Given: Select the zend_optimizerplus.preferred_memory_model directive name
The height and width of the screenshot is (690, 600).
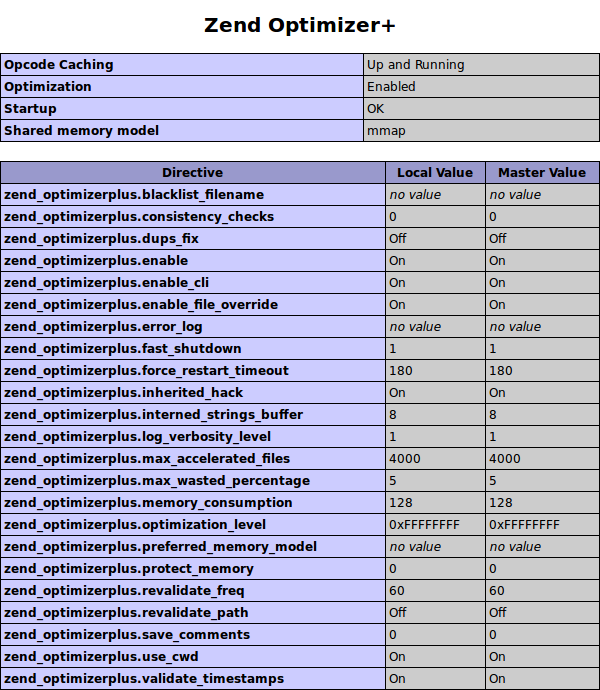Looking at the screenshot, I should 160,547.
